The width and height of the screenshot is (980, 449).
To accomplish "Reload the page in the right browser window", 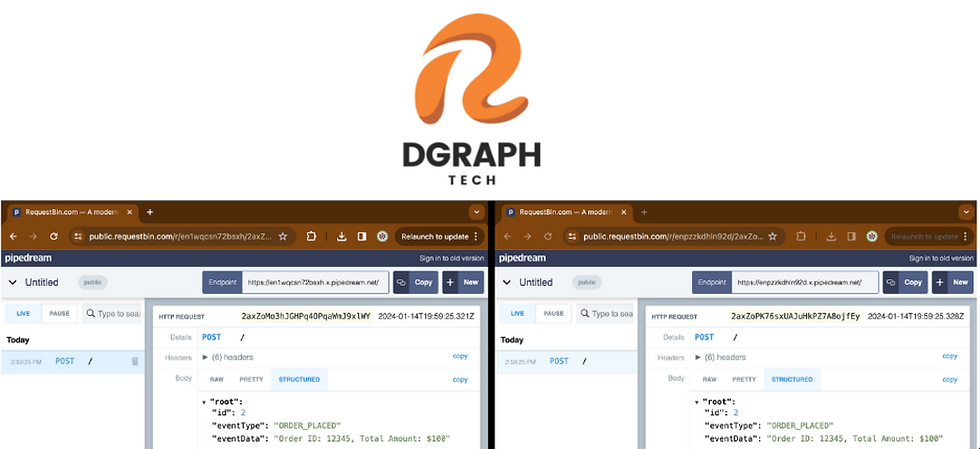I will (x=548, y=236).
